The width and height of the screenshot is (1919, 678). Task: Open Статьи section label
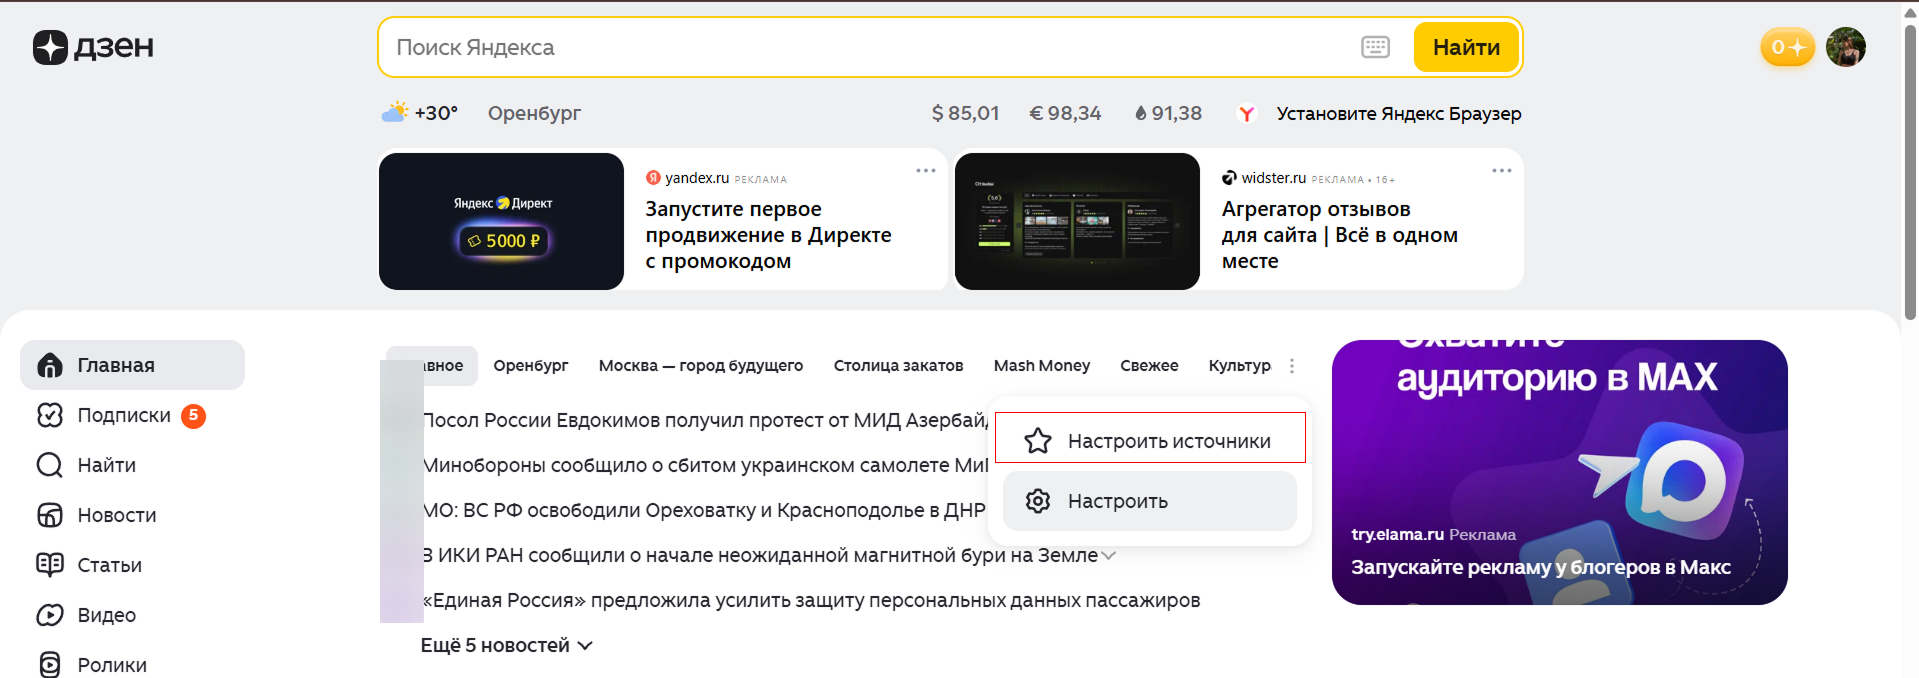[x=110, y=565]
